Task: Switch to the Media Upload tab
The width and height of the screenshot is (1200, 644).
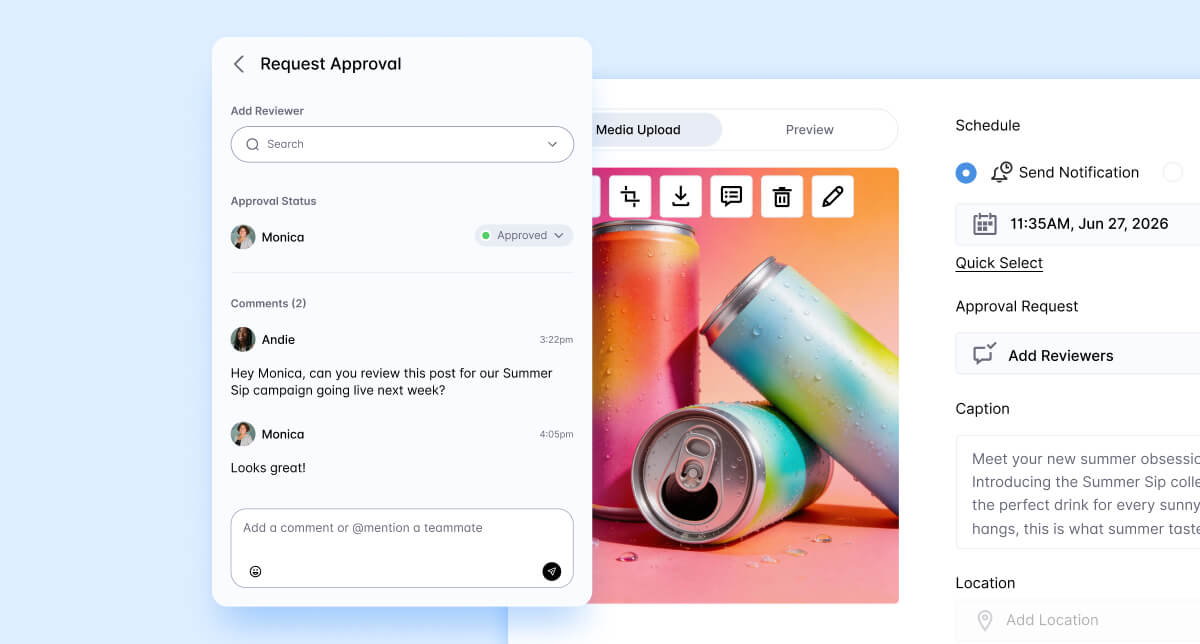Action: click(x=638, y=130)
